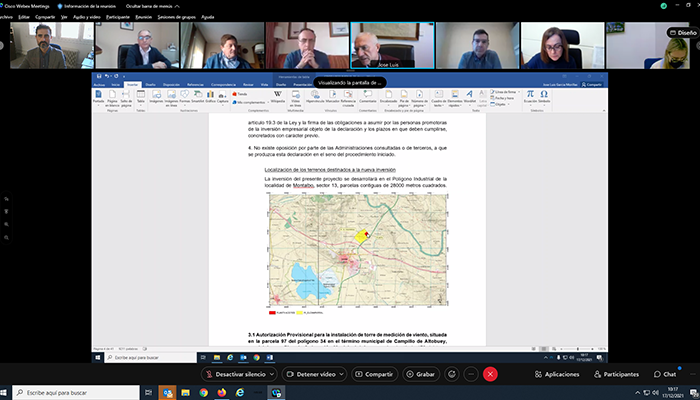
Task: Start recording with the Grabar button
Action: click(421, 373)
